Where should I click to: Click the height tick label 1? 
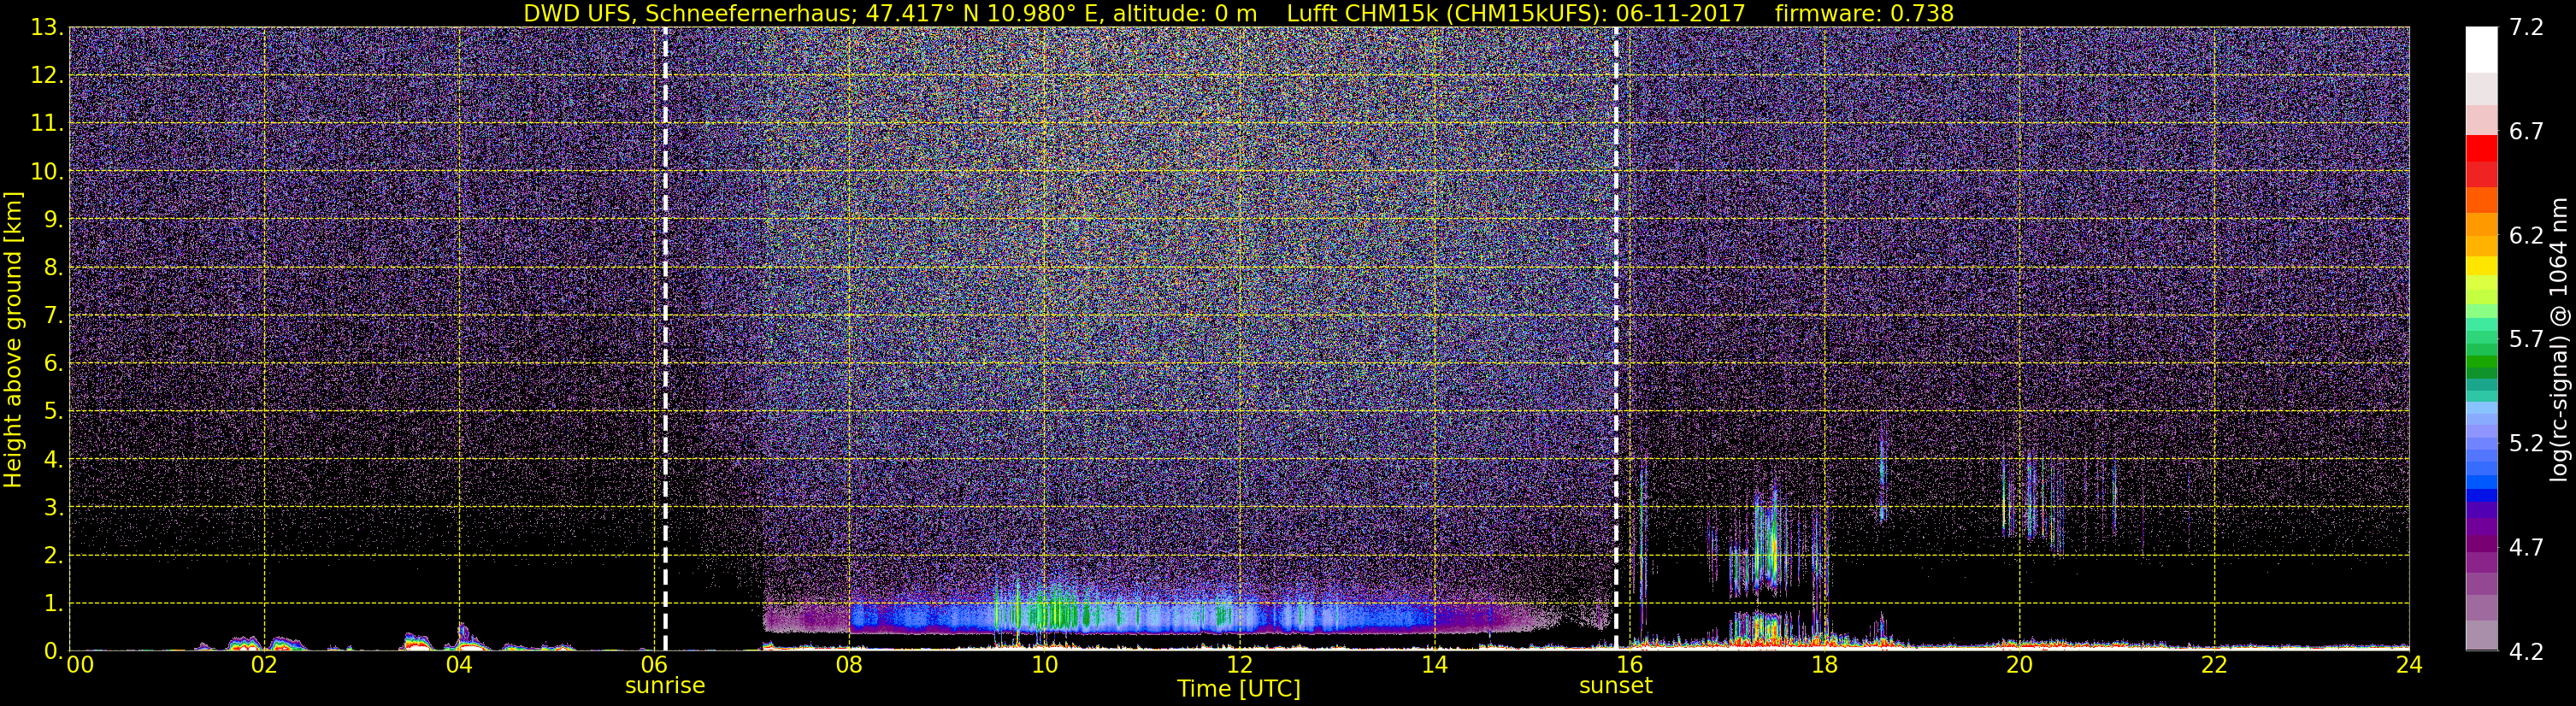(x=52, y=604)
